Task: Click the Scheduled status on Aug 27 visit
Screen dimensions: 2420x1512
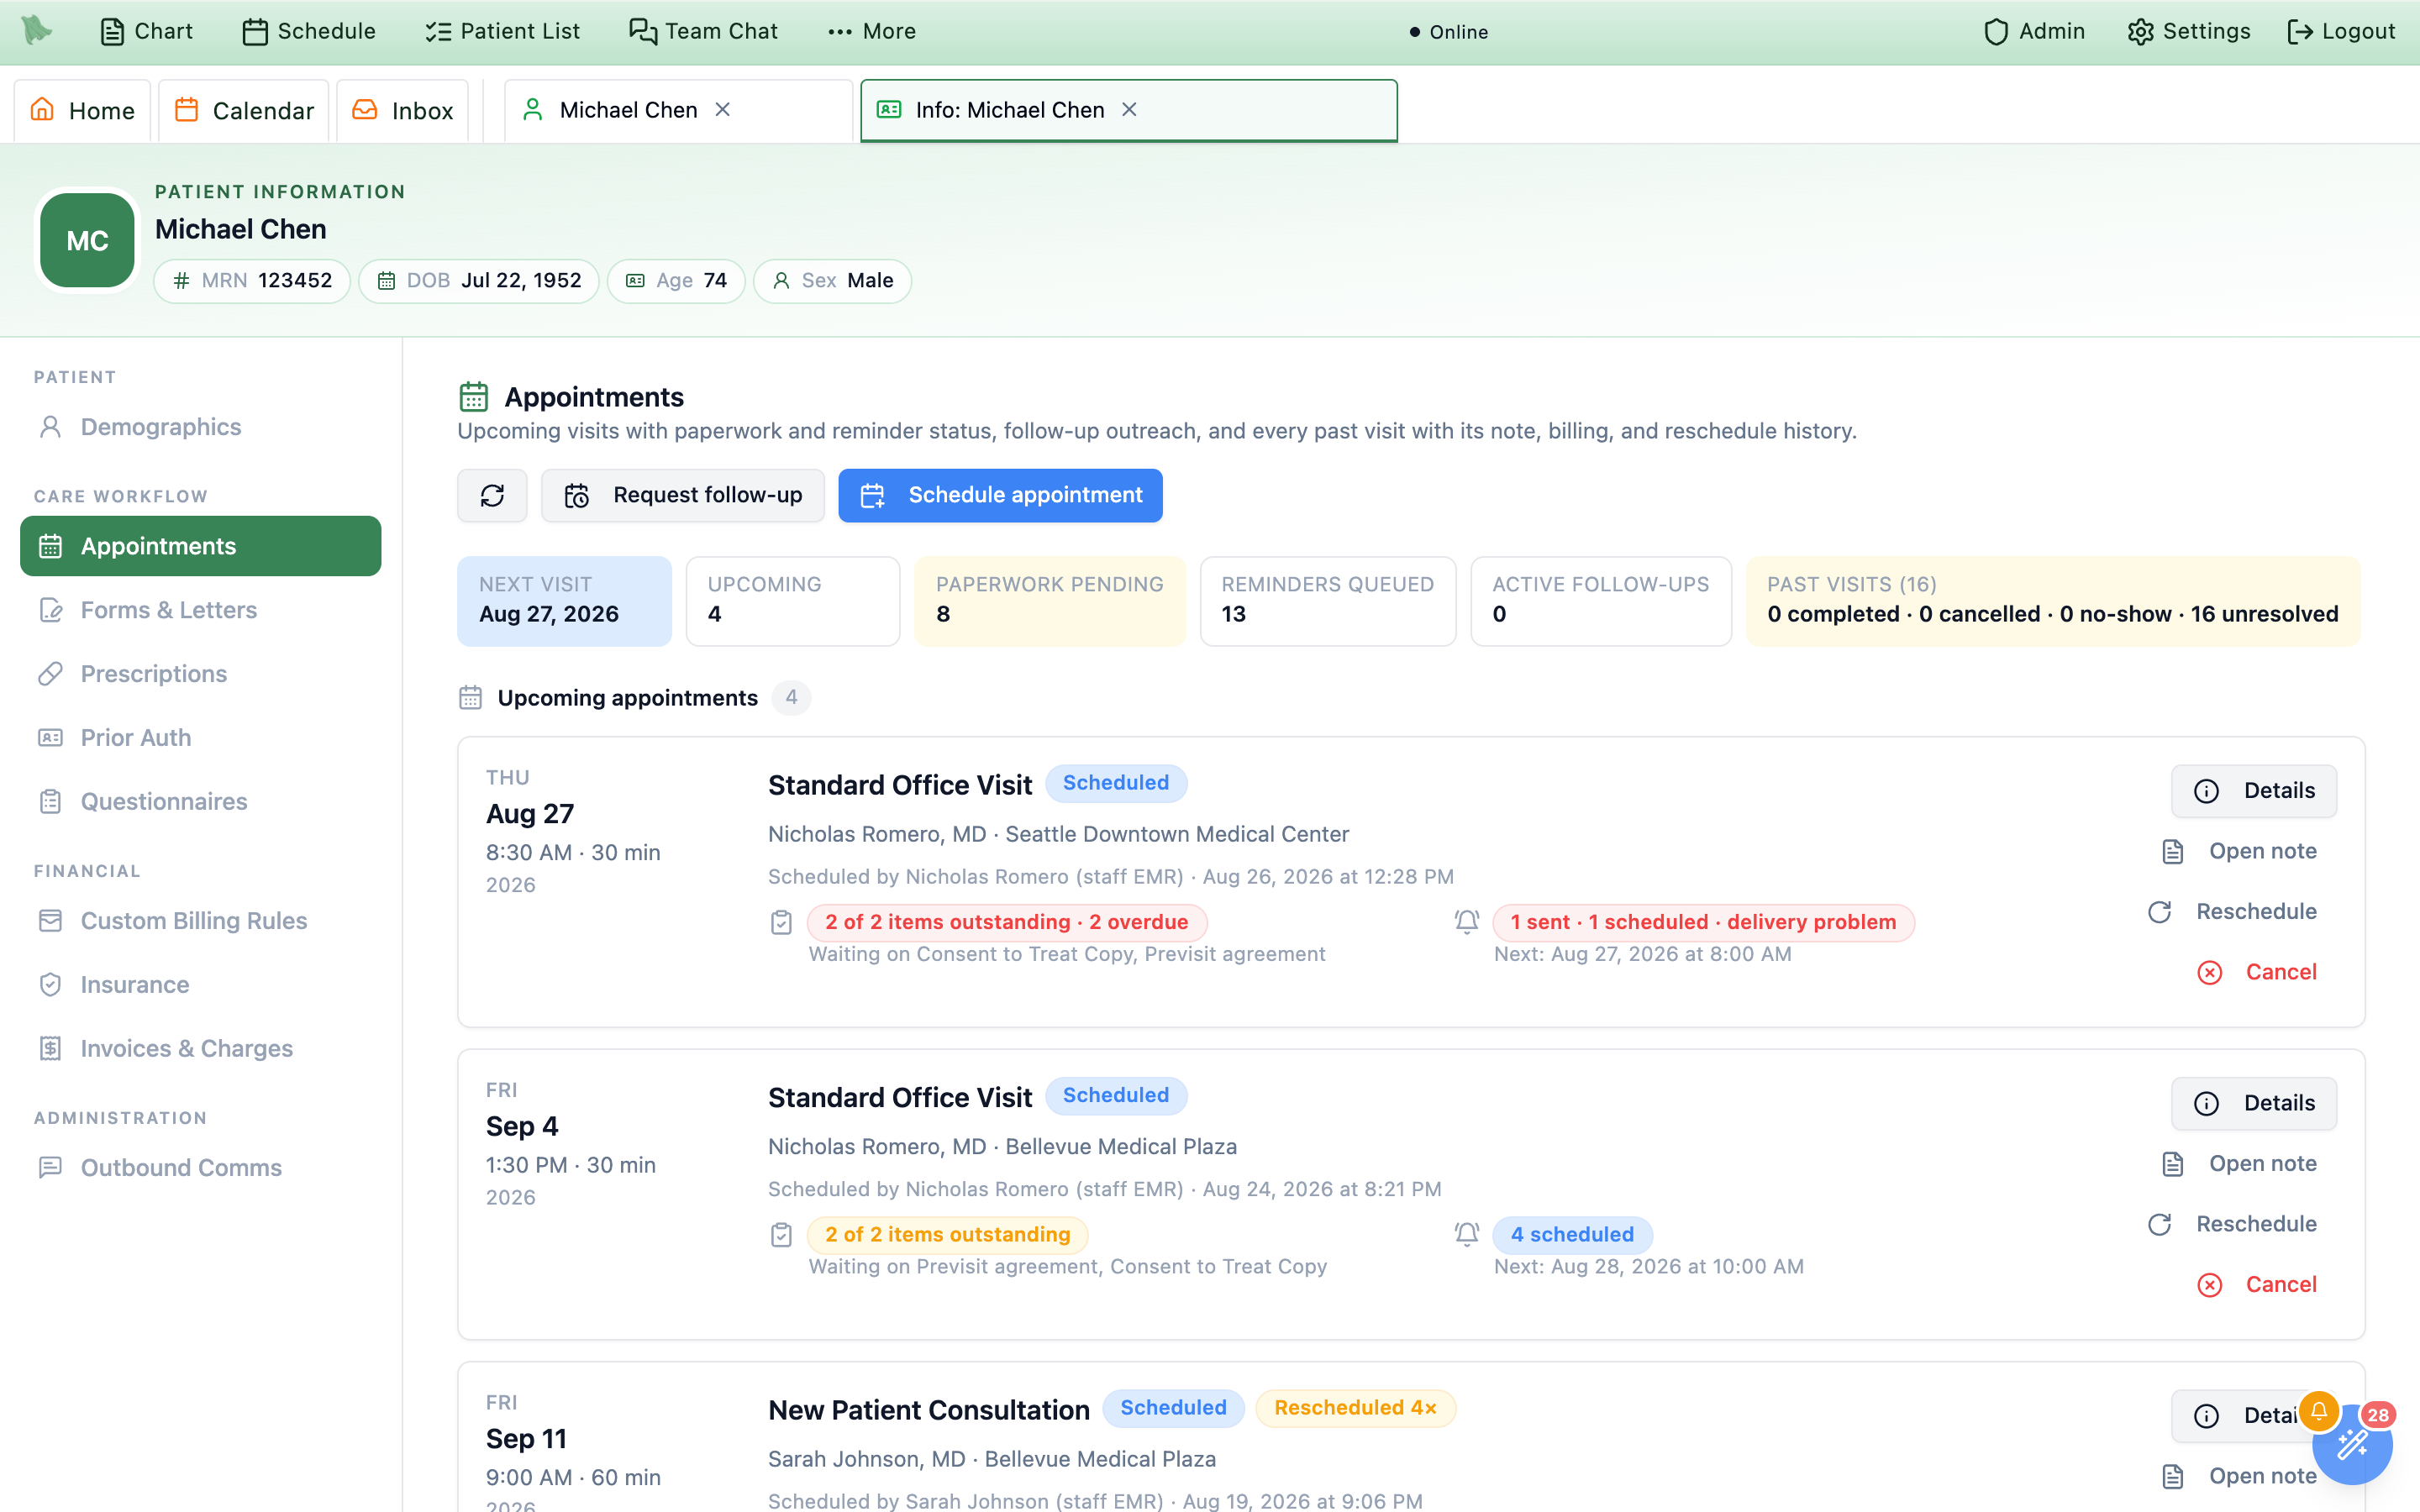Action: 1116,783
